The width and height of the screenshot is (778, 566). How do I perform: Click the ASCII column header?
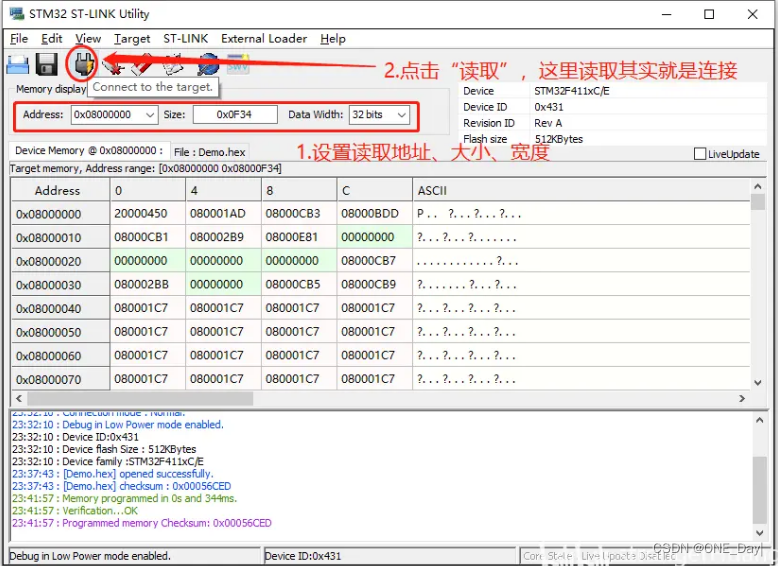pos(581,190)
